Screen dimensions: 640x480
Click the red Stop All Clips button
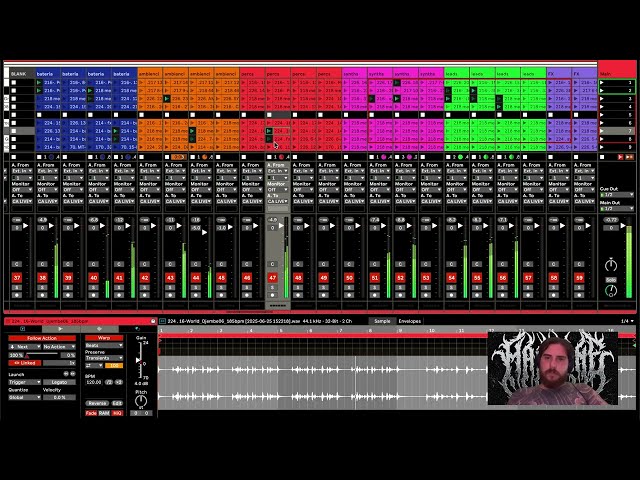[620, 157]
